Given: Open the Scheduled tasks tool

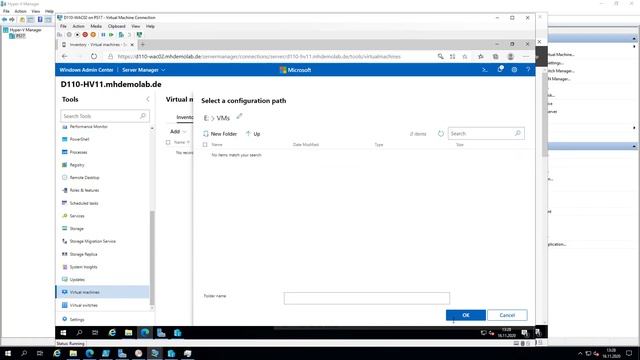Looking at the screenshot, I should [84, 203].
